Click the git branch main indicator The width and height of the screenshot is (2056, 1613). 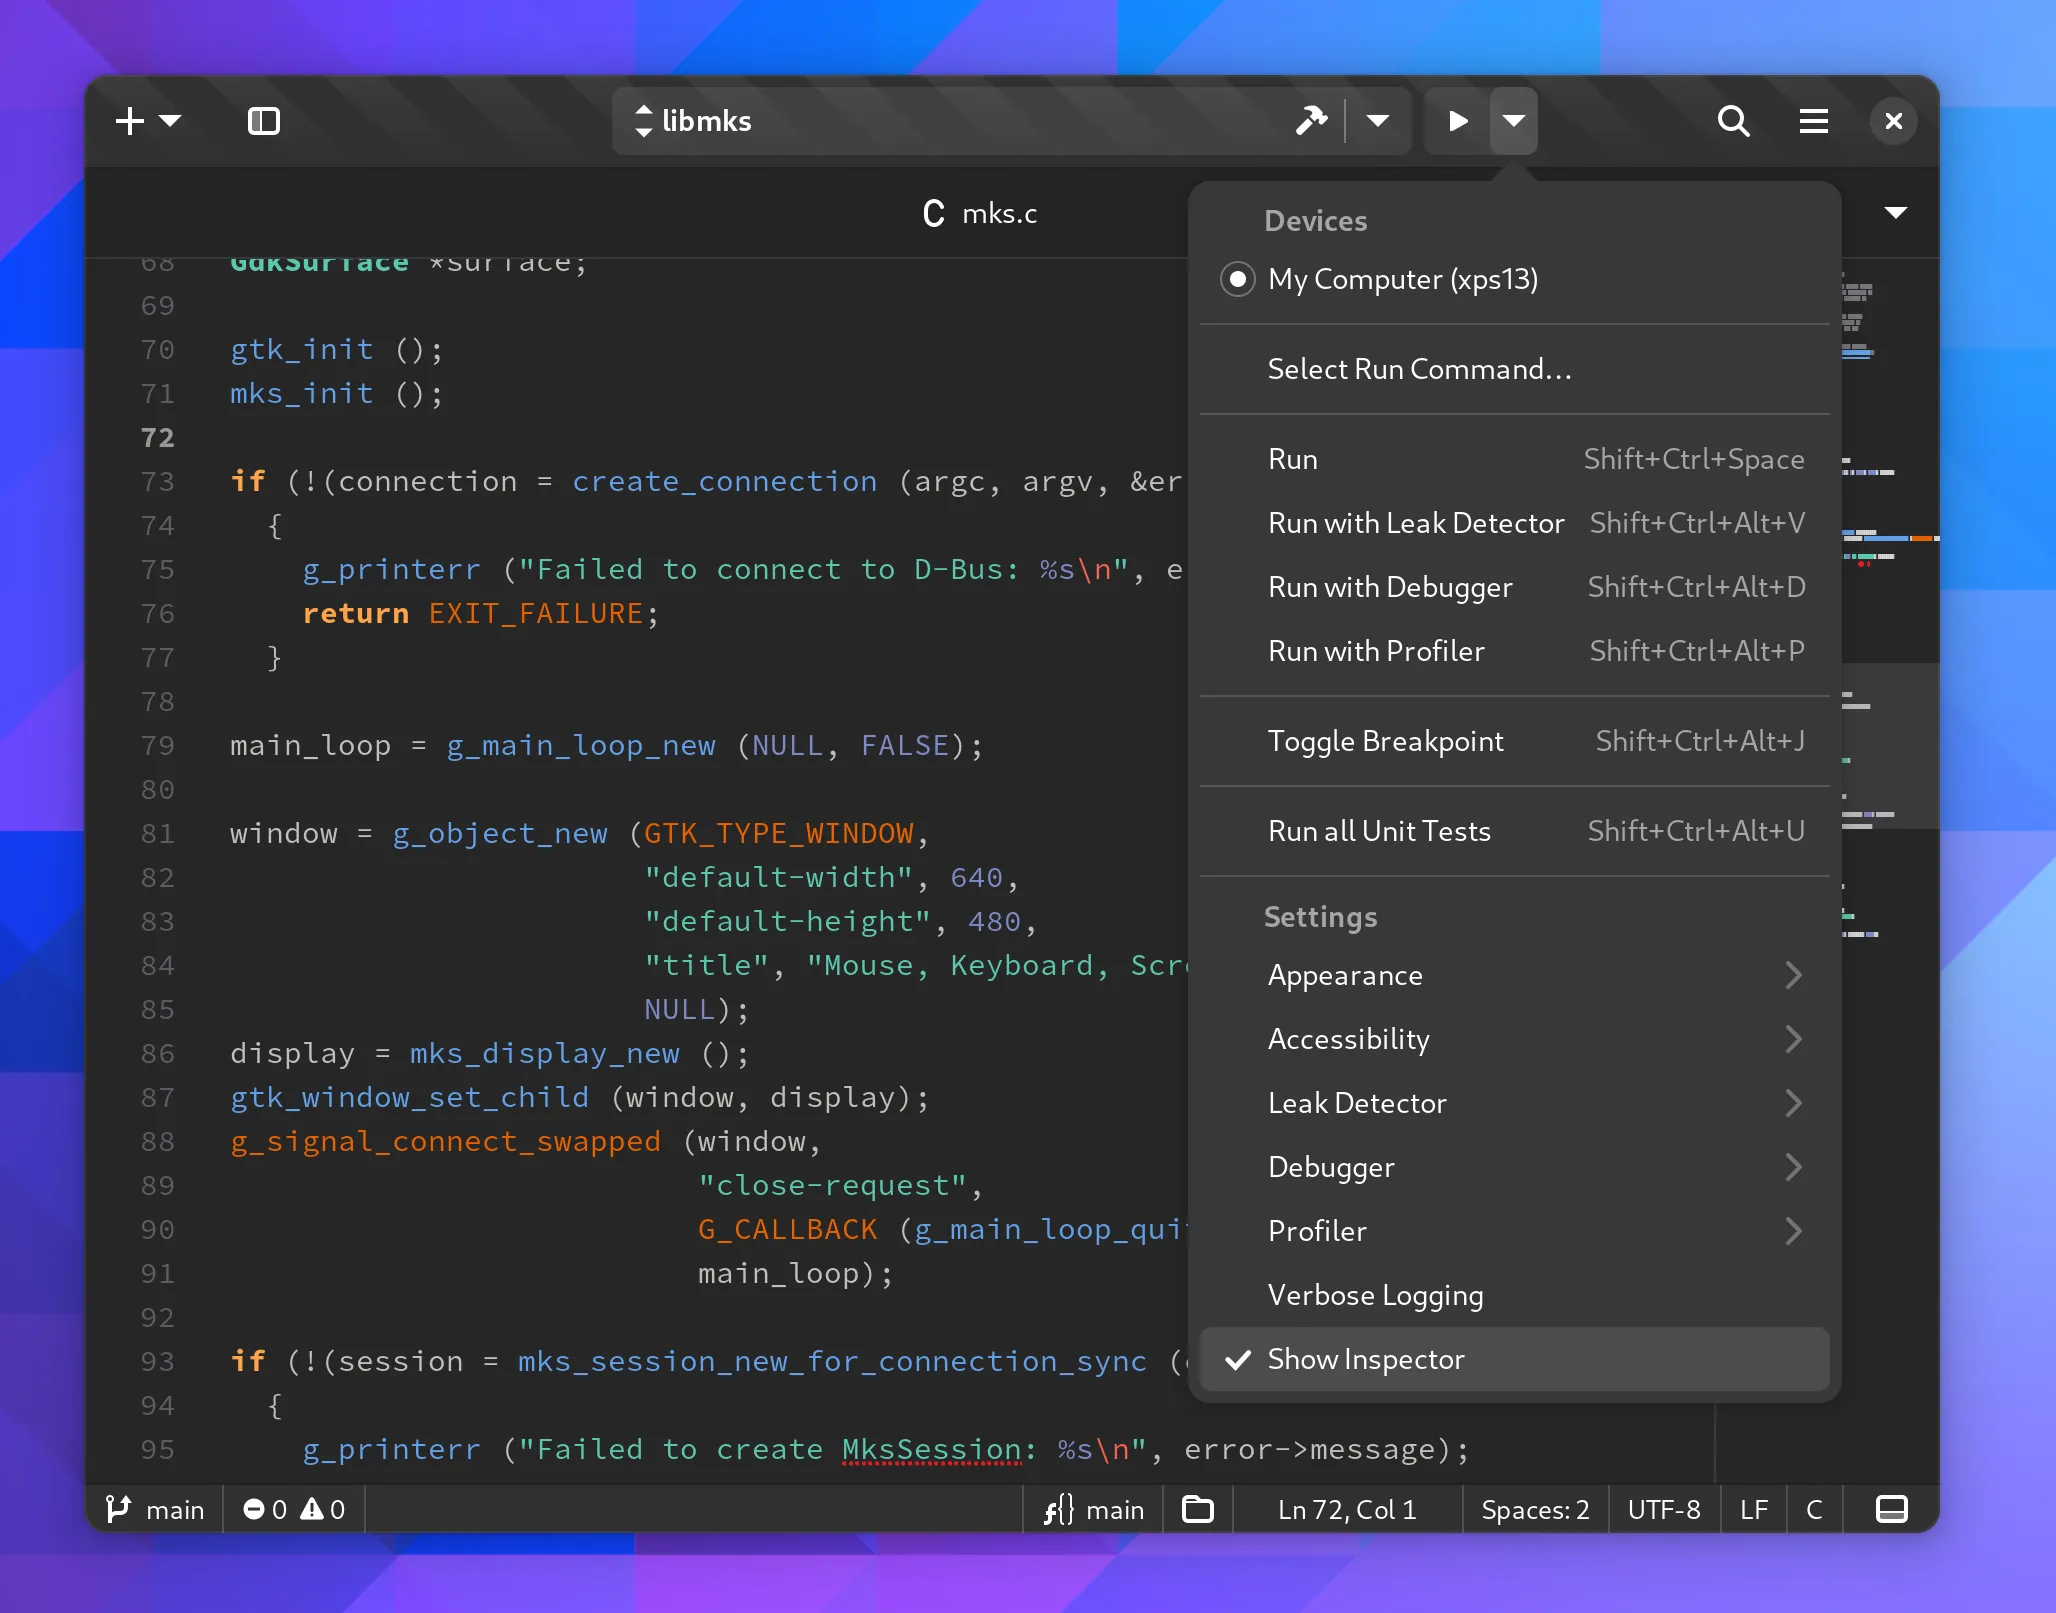(x=155, y=1509)
